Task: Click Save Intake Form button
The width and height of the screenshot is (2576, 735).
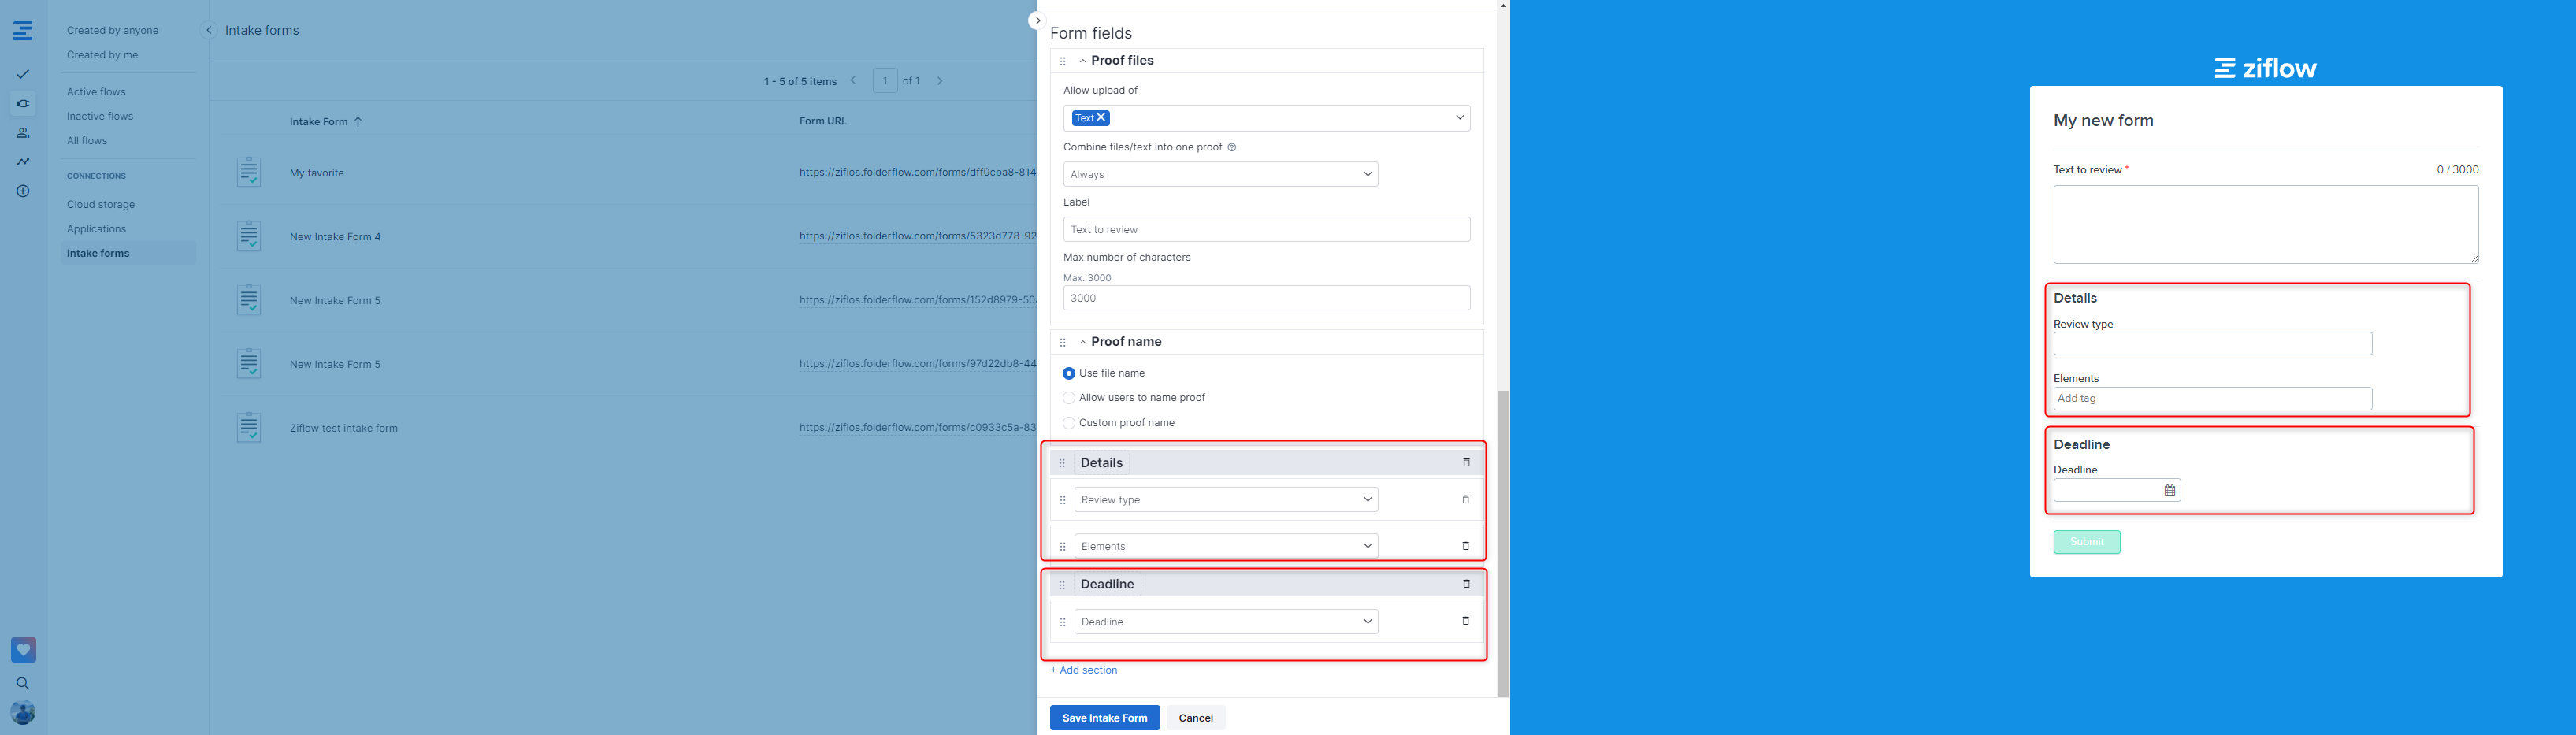Action: [1104, 717]
